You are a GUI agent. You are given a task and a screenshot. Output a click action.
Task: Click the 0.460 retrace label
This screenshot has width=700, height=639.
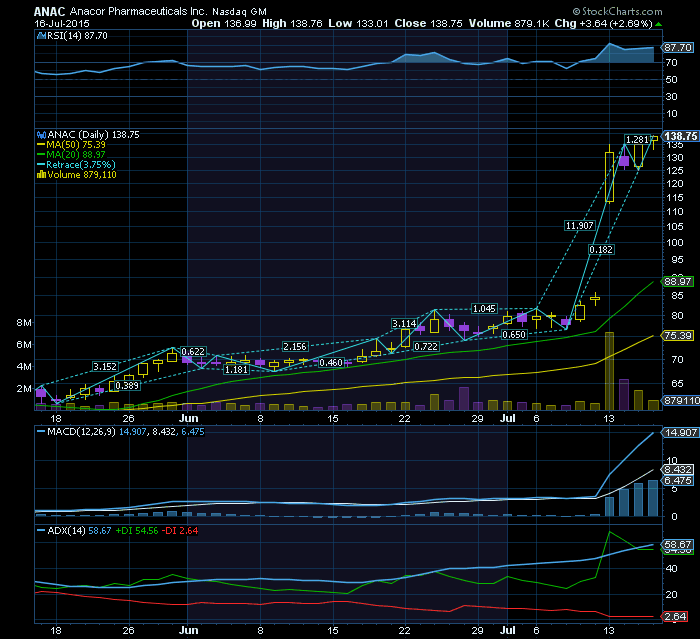[331, 363]
